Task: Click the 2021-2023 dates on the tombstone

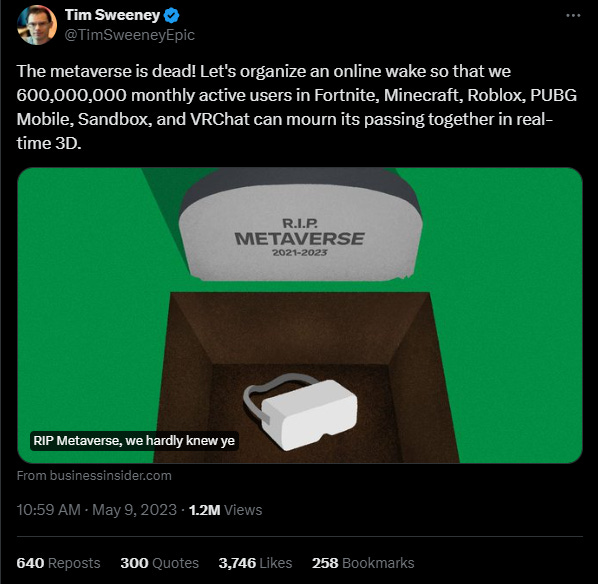Action: (300, 253)
